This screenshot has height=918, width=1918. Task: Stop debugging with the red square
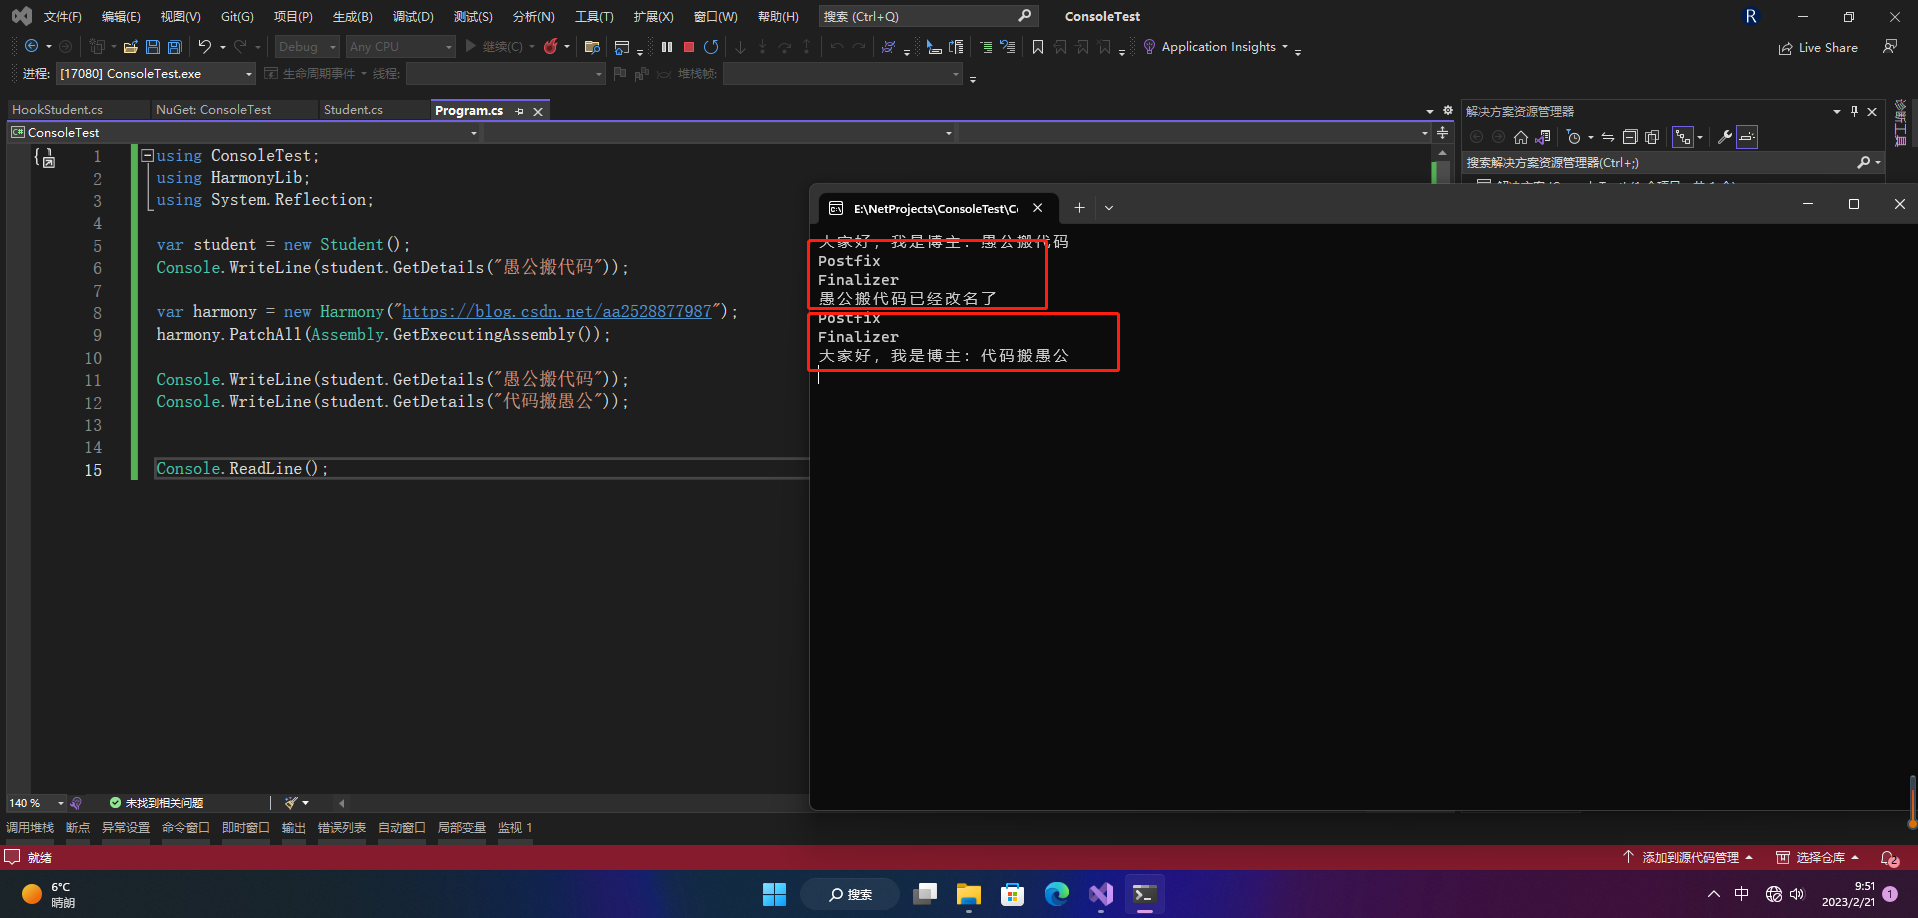[689, 47]
